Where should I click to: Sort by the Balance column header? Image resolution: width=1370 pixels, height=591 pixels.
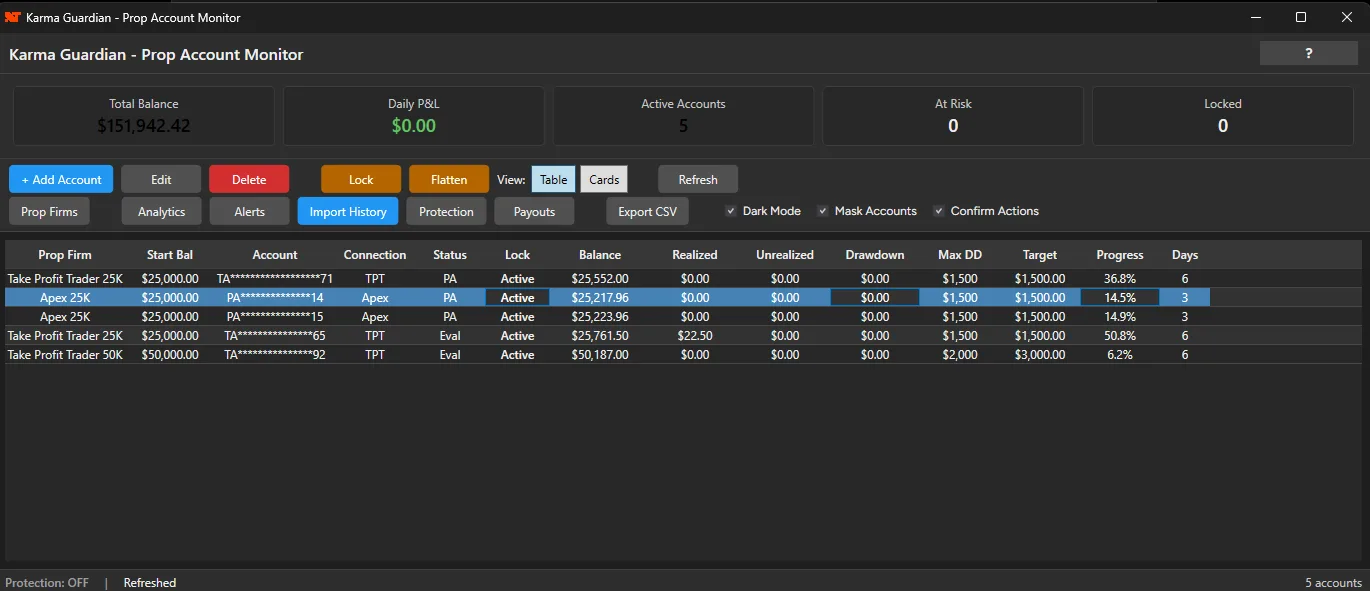[600, 255]
